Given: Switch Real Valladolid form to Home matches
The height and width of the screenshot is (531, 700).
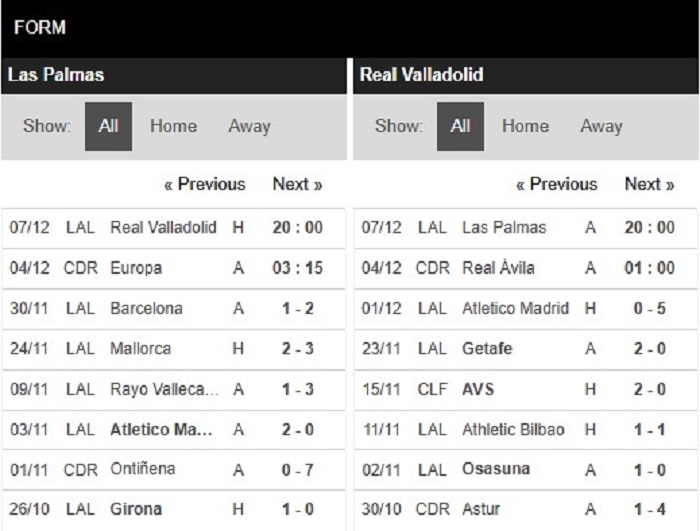Looking at the screenshot, I should tap(525, 126).
